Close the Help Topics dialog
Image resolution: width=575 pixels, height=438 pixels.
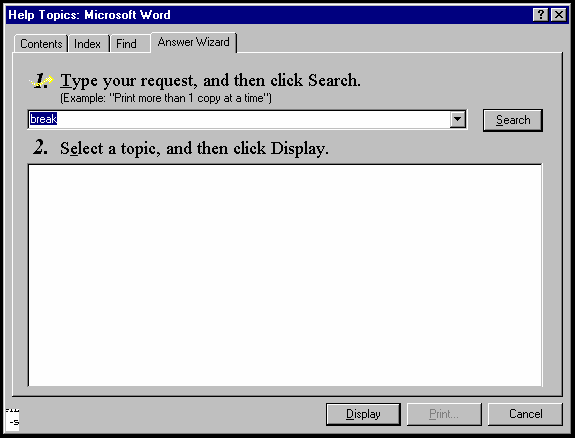[559, 15]
